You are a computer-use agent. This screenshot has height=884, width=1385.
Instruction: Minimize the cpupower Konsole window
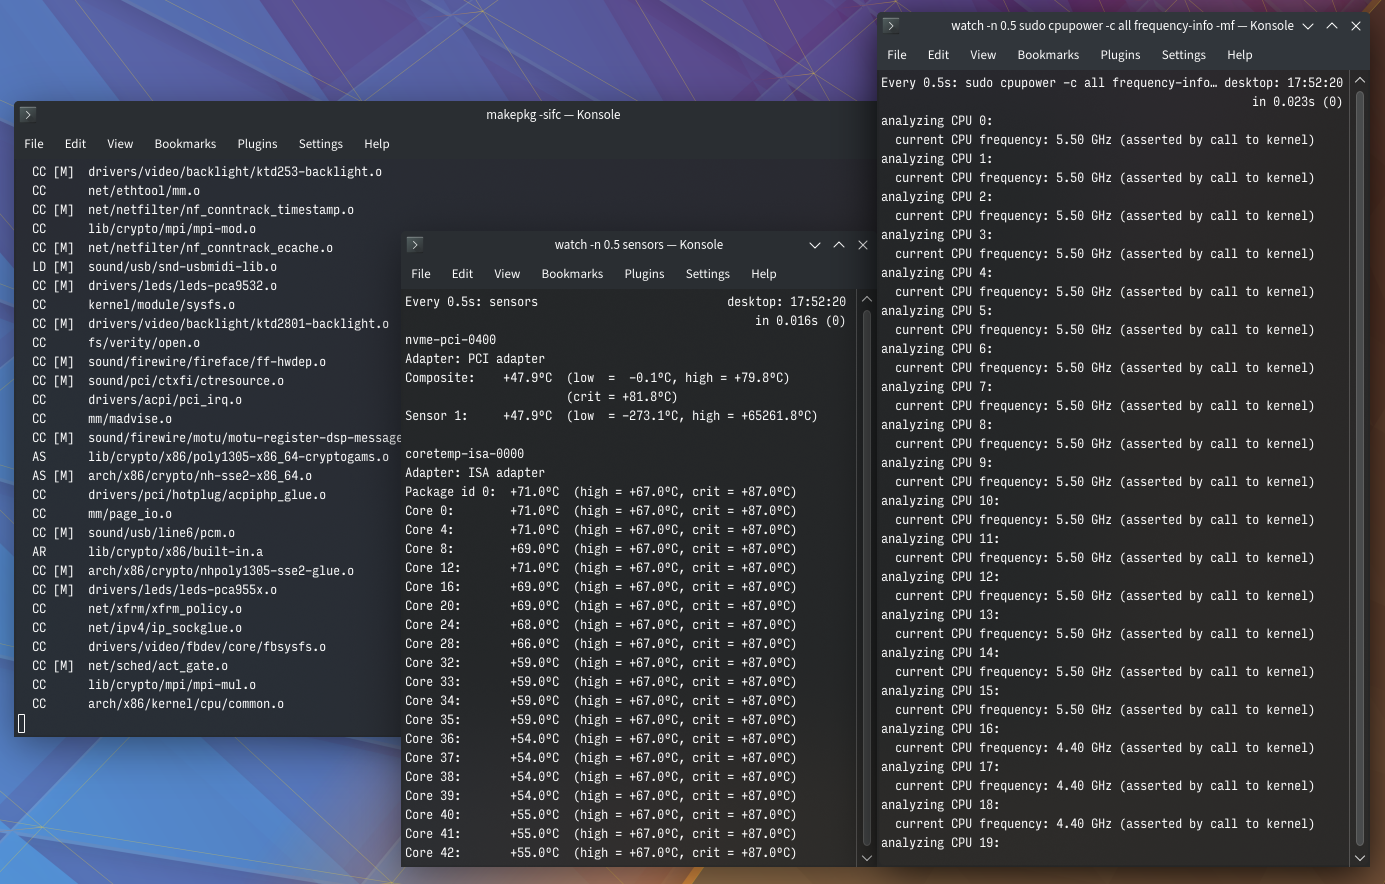(1308, 26)
